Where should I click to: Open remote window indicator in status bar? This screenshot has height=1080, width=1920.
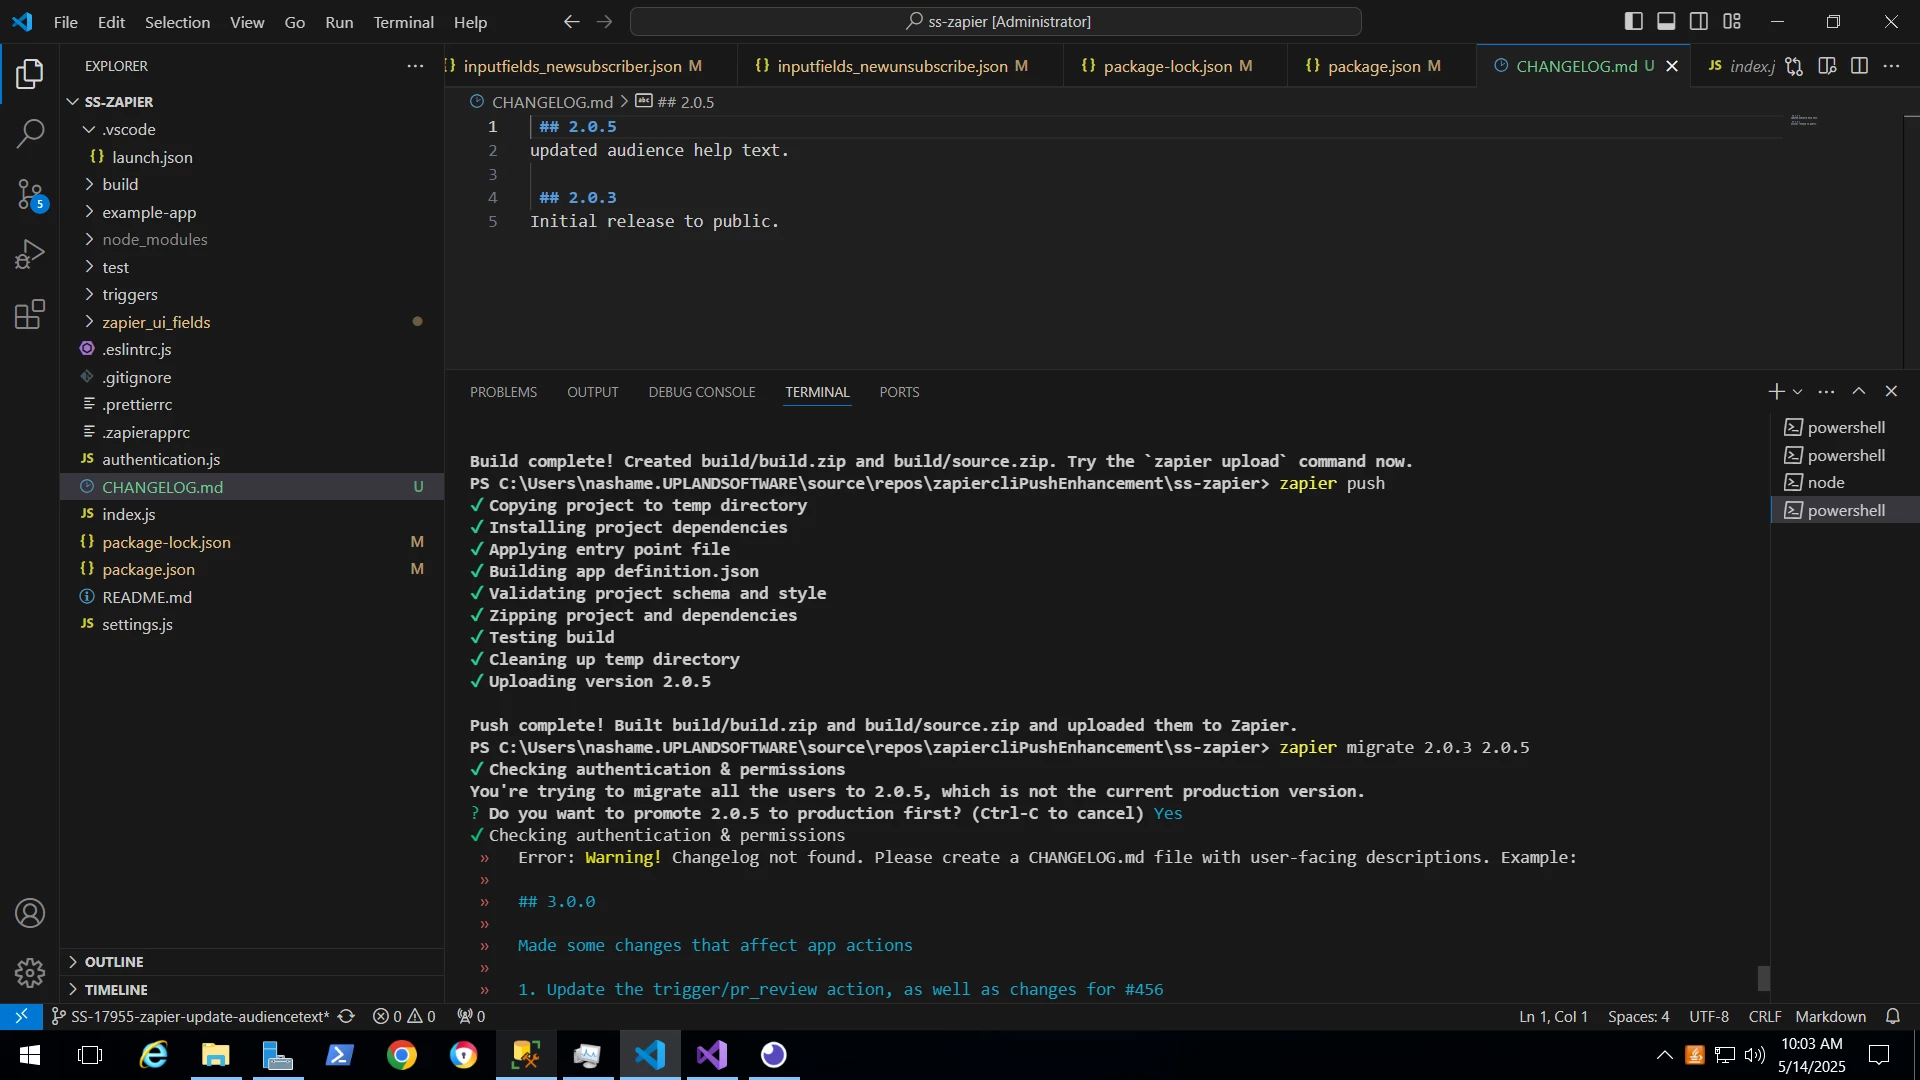[x=21, y=1017]
